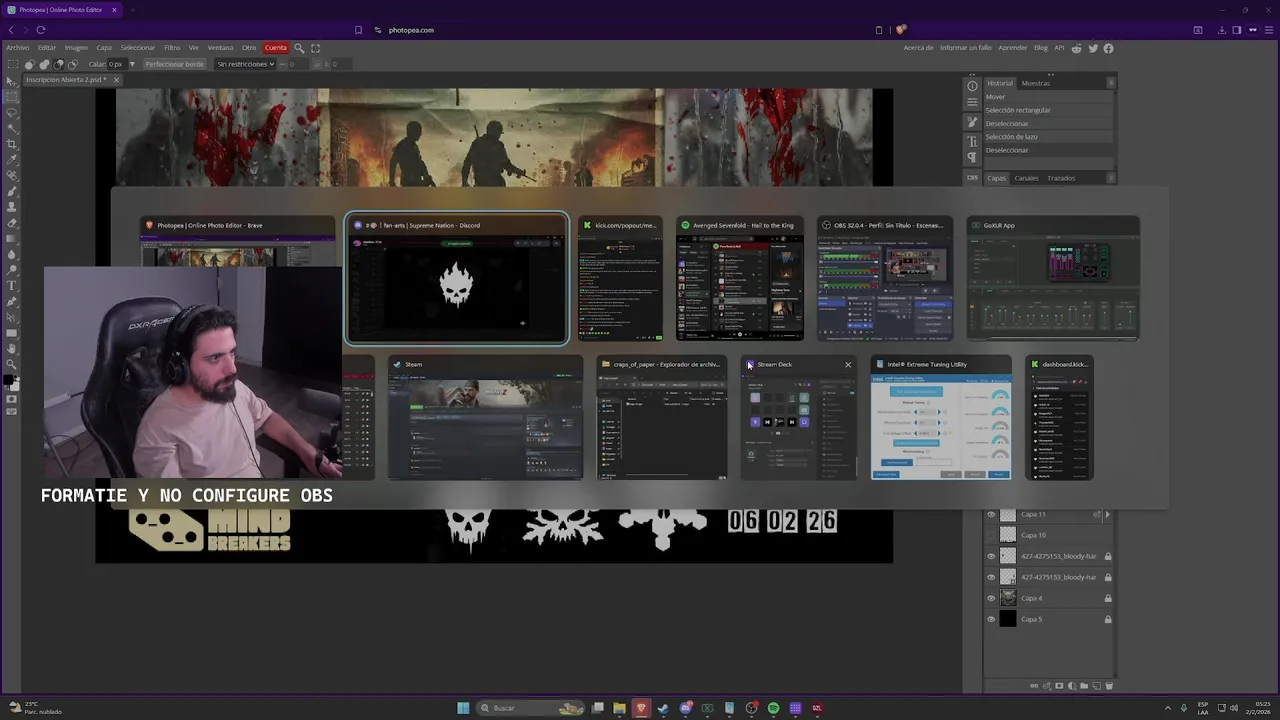
Task: Open the craps_of_paper Explorer window thumbnail
Action: (662, 418)
